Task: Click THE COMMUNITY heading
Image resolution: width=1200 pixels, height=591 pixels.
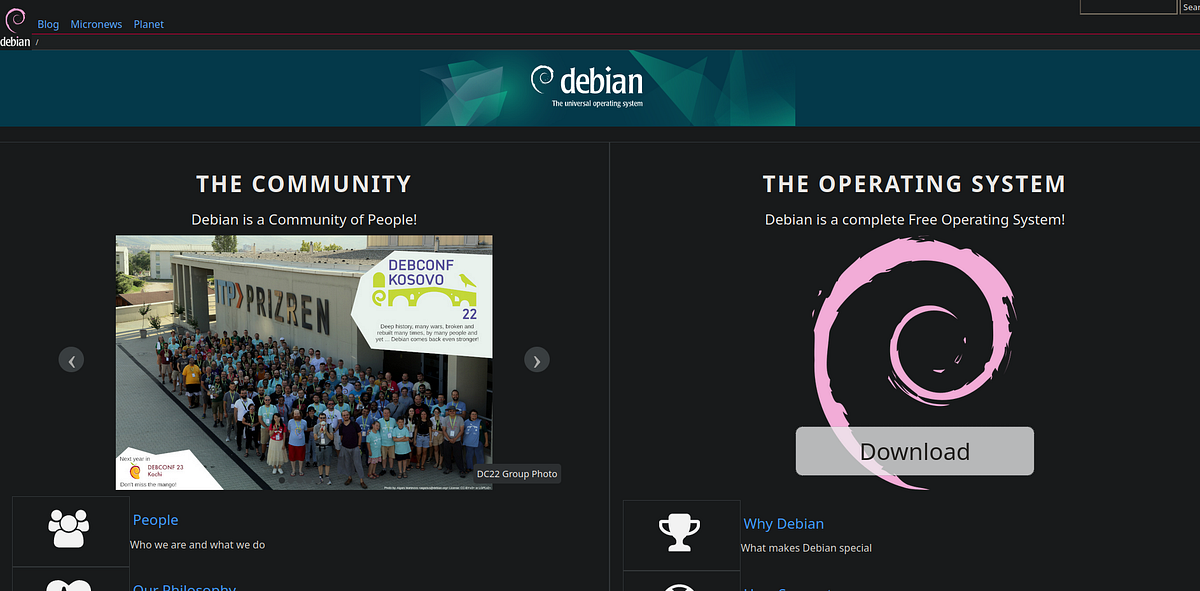Action: pos(304,184)
